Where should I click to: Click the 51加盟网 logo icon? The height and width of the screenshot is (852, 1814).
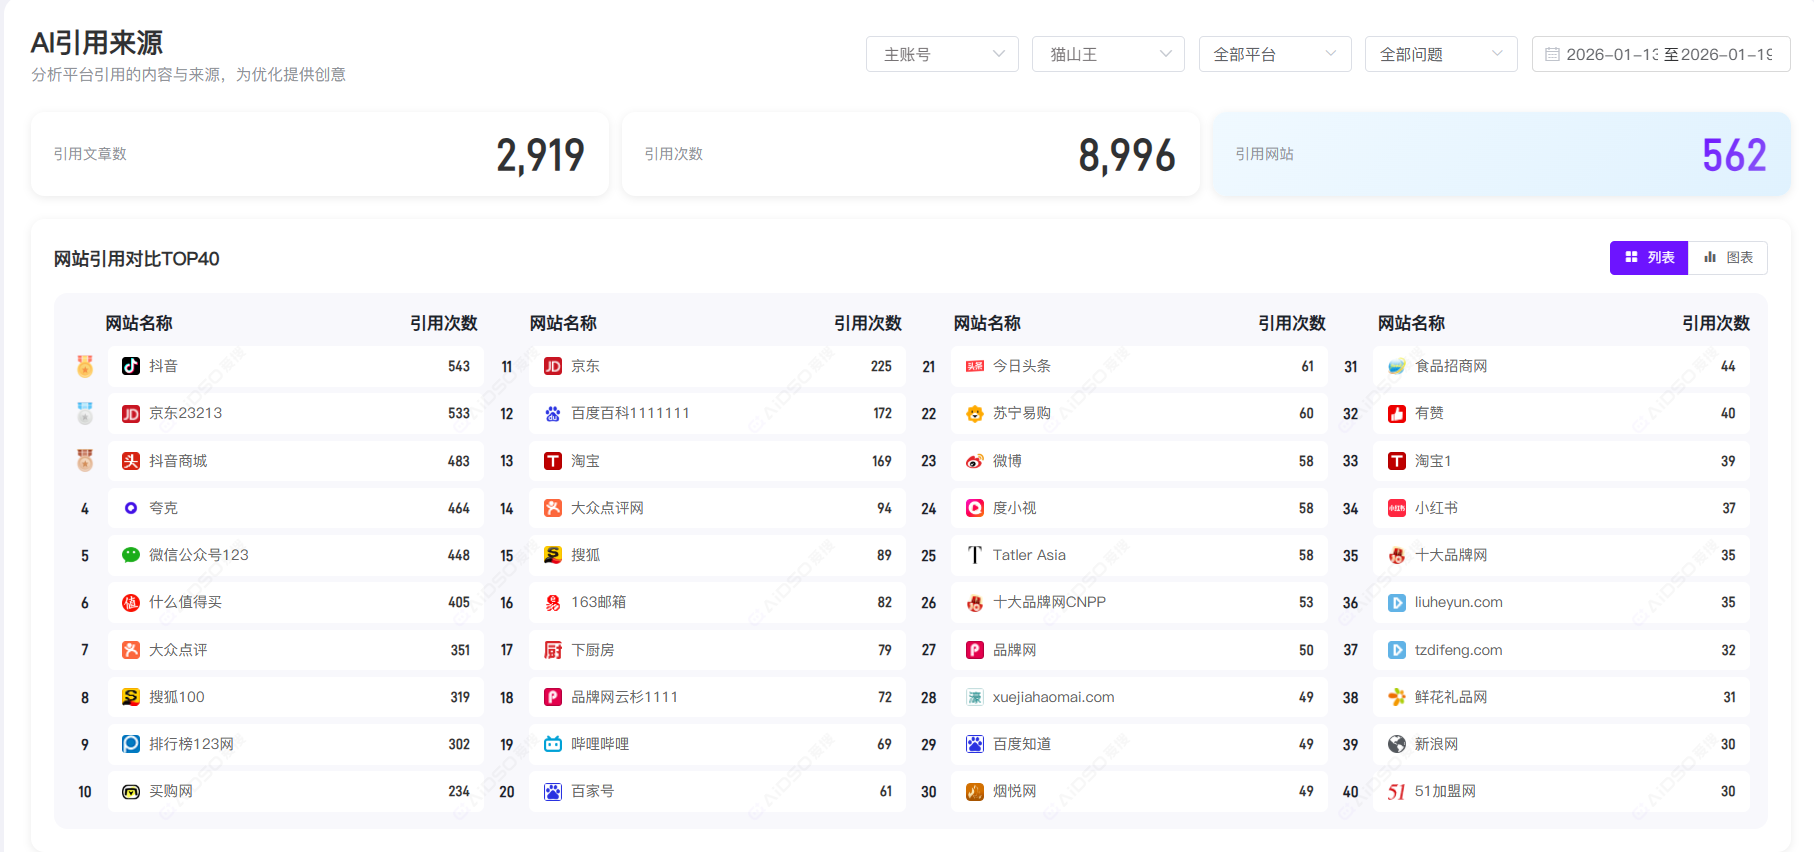[x=1397, y=791]
